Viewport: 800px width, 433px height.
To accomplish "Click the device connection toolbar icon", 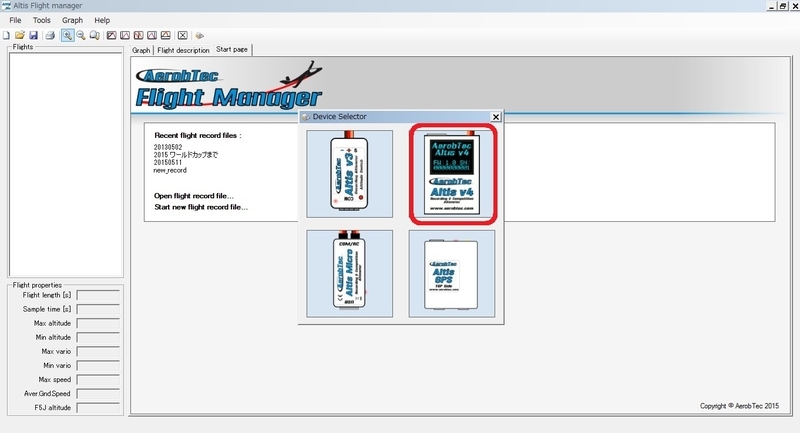I will (199, 35).
